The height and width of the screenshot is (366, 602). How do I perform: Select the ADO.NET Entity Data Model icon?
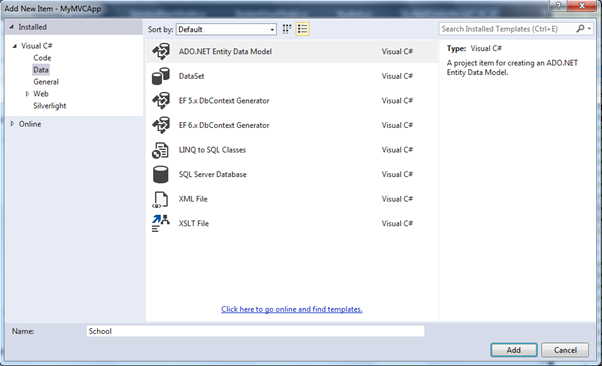click(161, 51)
